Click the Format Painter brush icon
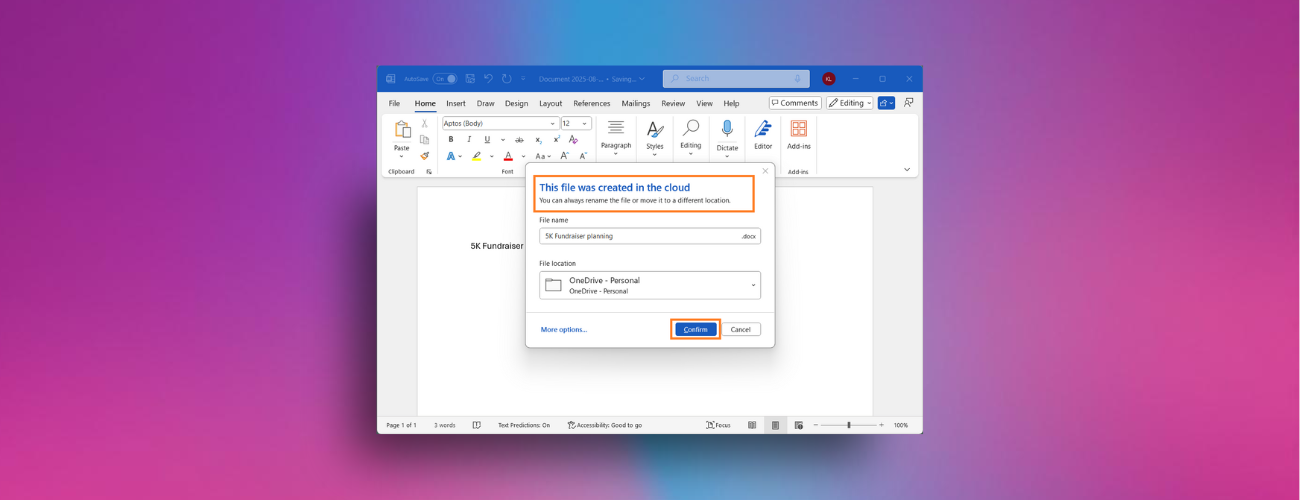 click(424, 156)
